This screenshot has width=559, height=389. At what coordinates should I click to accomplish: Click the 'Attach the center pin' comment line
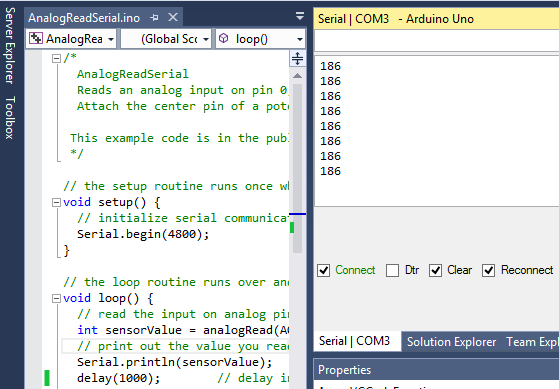point(183,106)
